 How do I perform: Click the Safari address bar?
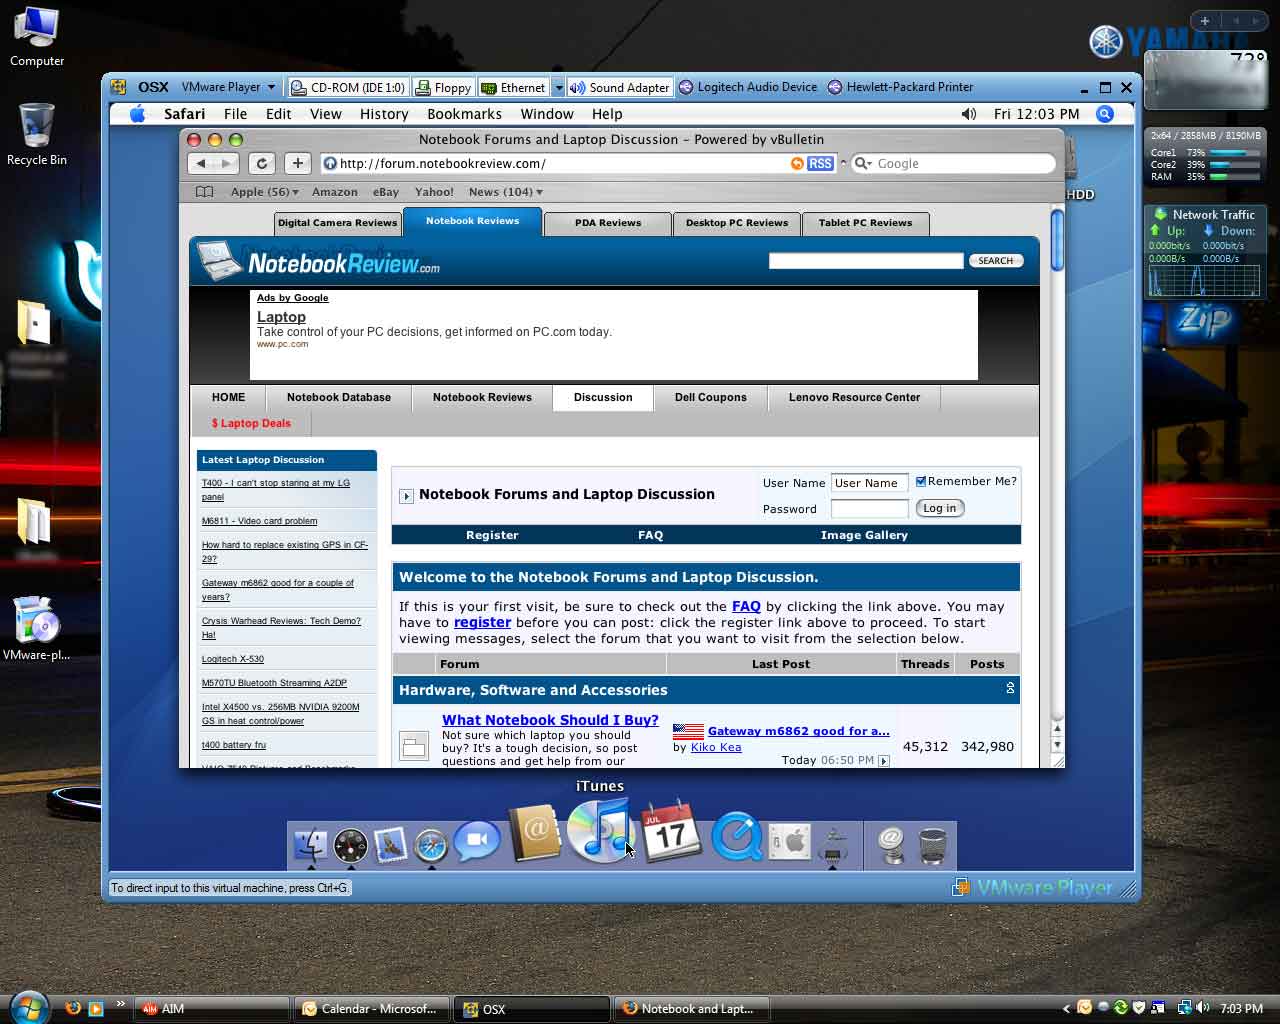(565, 163)
